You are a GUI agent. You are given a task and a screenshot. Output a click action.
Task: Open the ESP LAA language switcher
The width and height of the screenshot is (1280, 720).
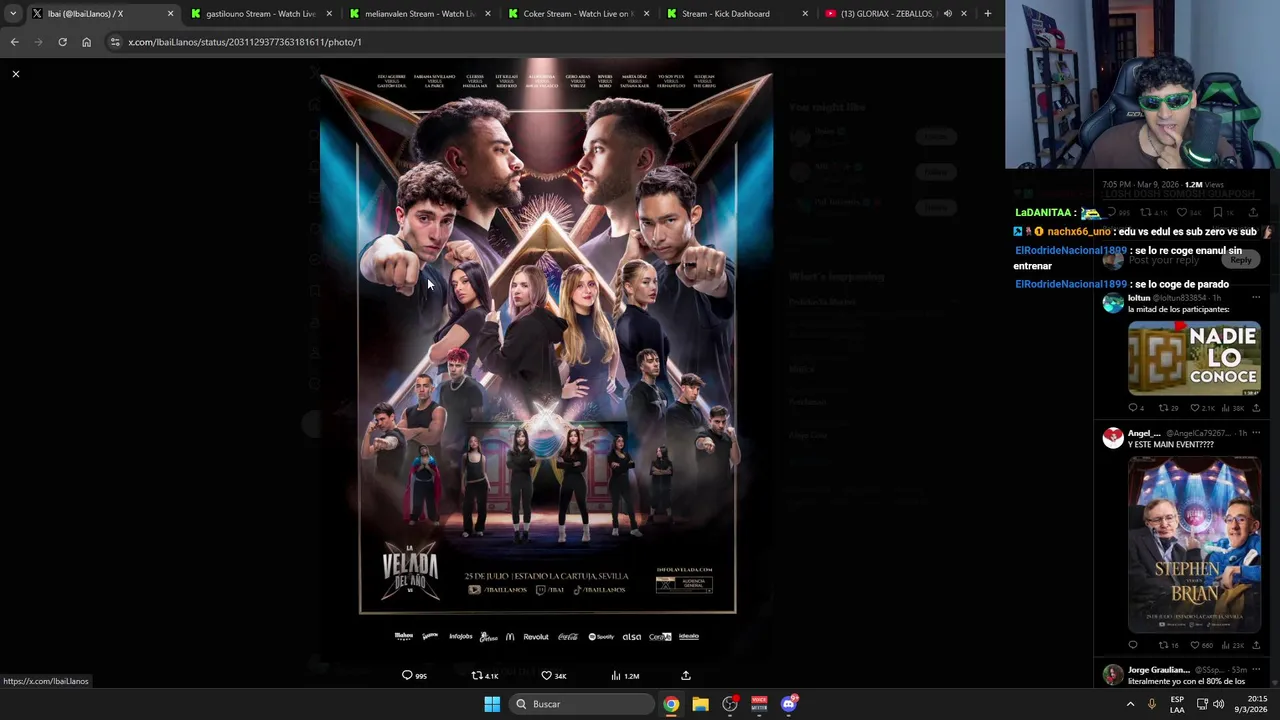point(1178,704)
